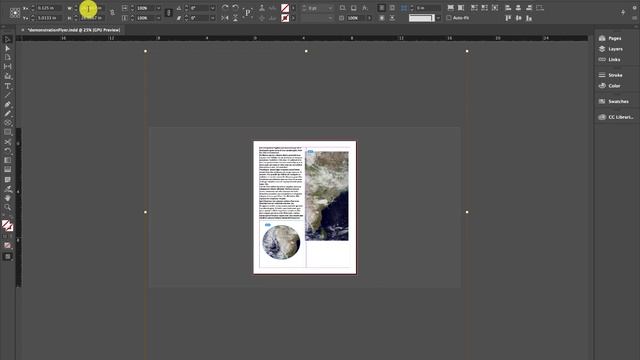Select the Pen tool
This screenshot has width=640, height=360.
coord(7,104)
